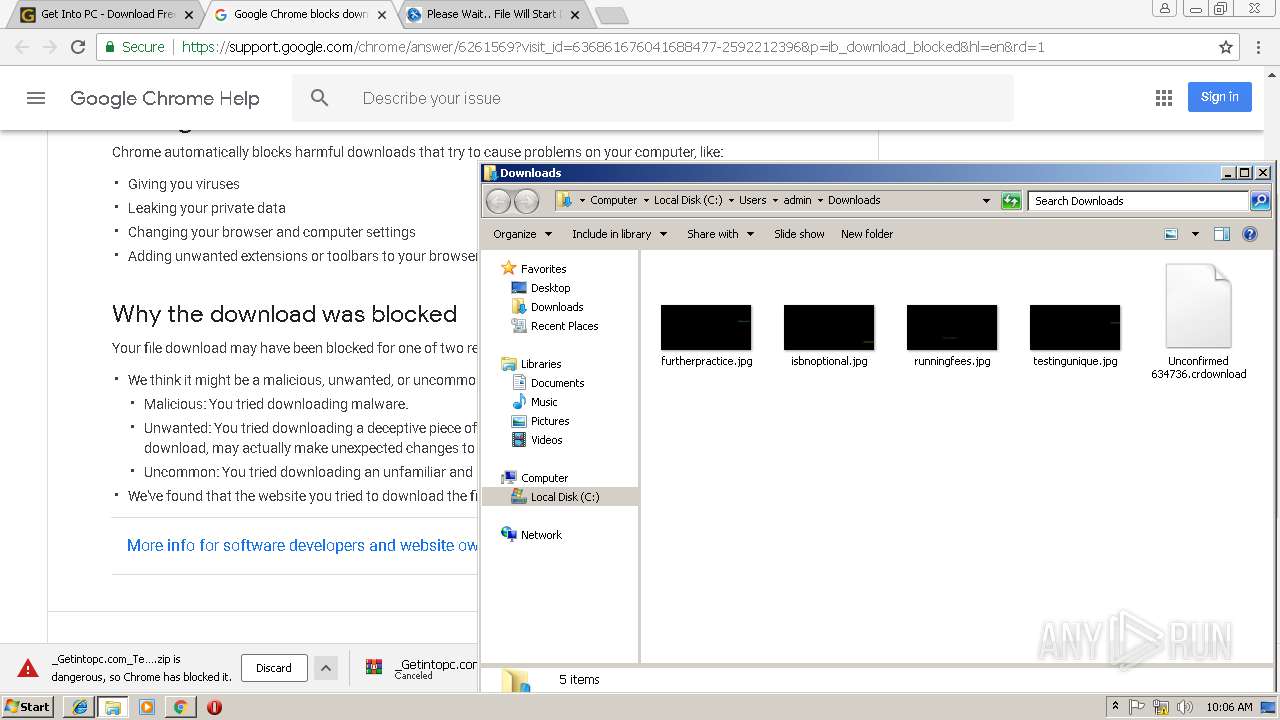Expand the blocked download options arrow
The width and height of the screenshot is (1280, 720).
pos(325,668)
